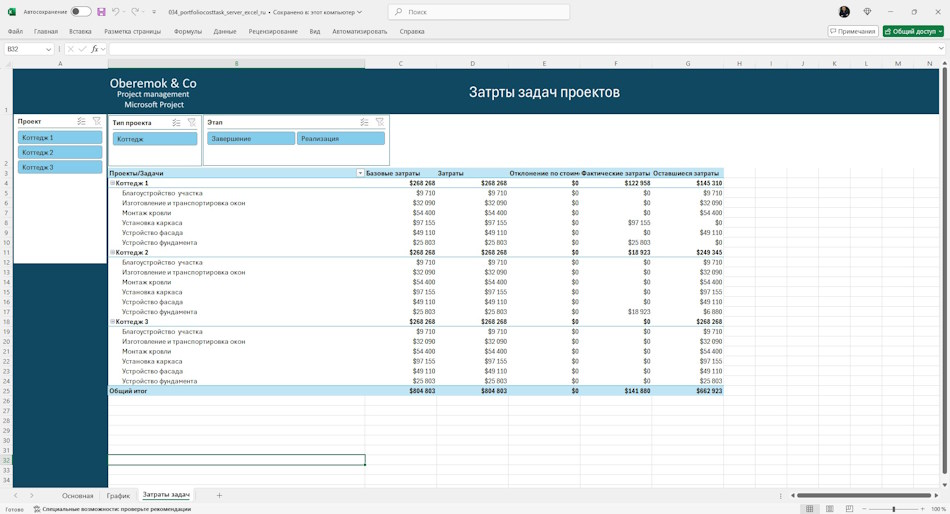The height and width of the screenshot is (514, 950).
Task: Enable multi-select in the Тип проекта slicer
Action: (176, 122)
